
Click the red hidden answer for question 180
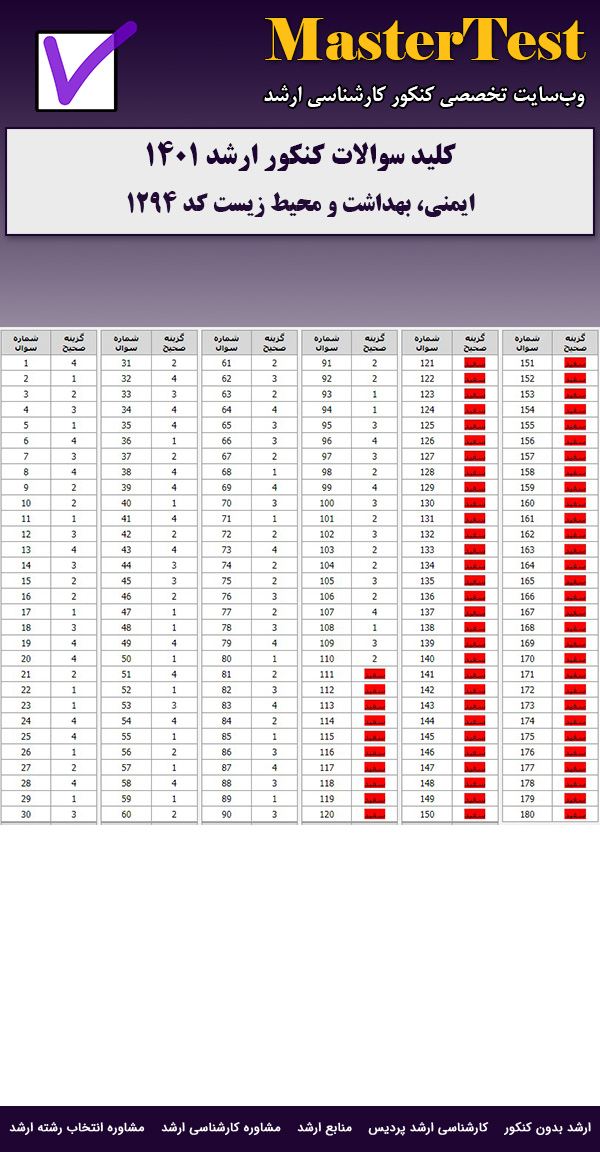[x=575, y=815]
